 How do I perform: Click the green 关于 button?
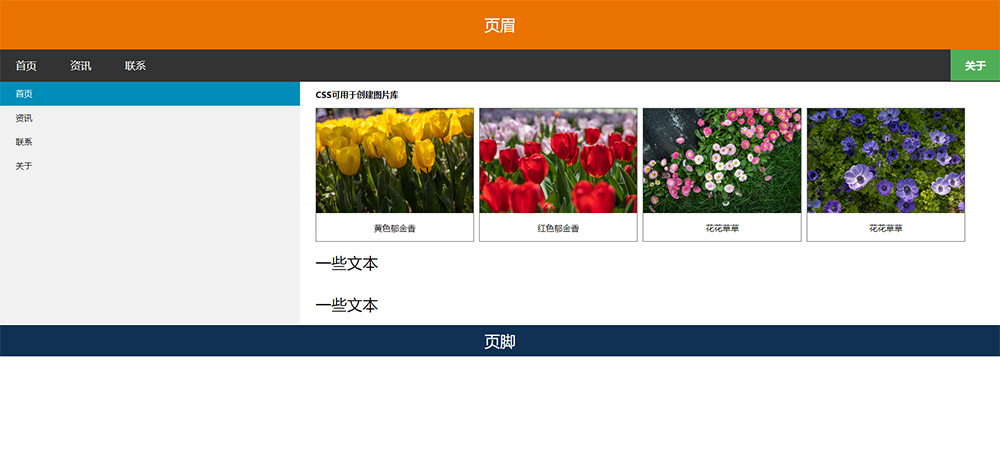click(x=975, y=66)
